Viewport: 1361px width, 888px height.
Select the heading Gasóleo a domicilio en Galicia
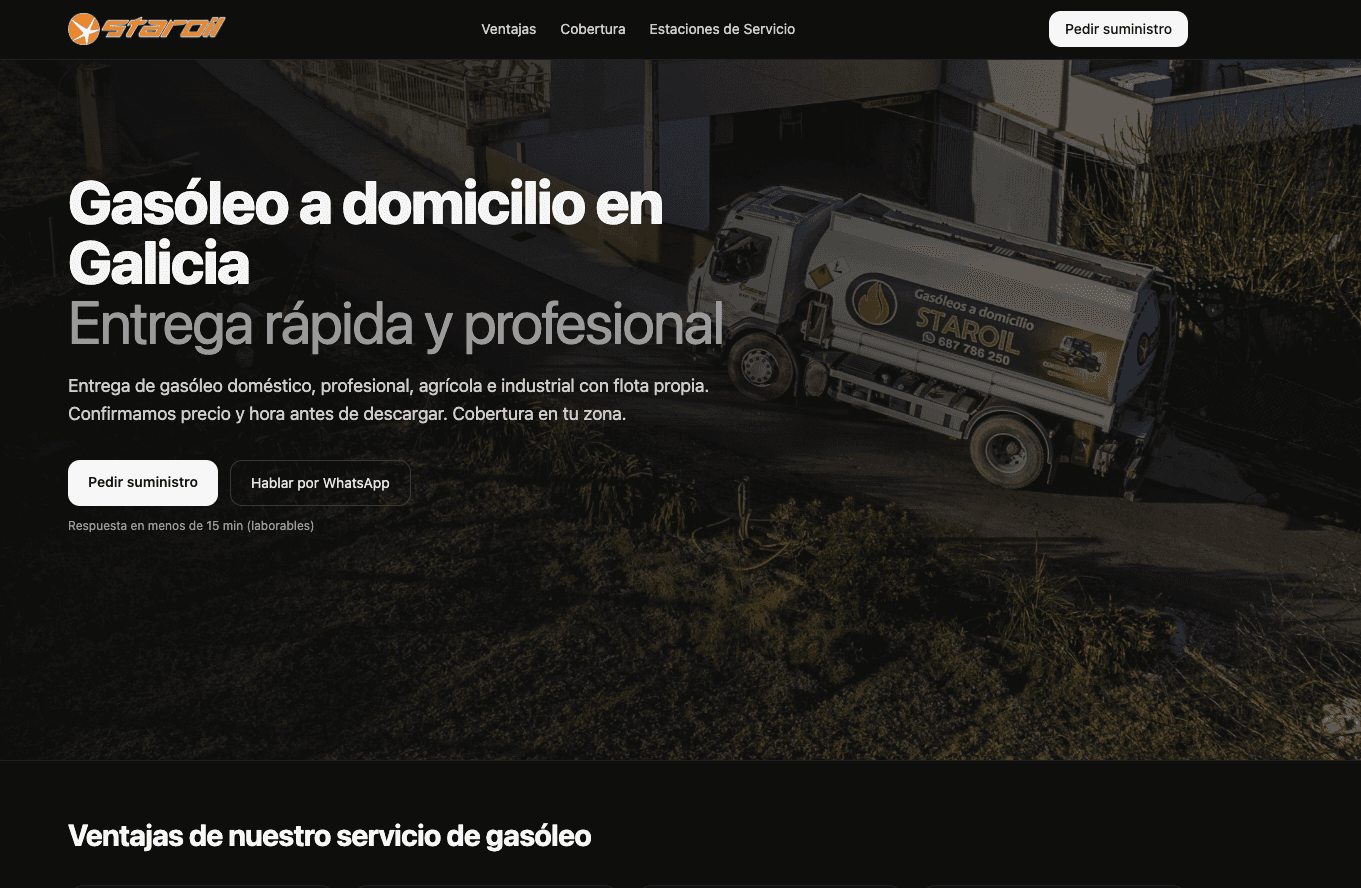coord(366,234)
